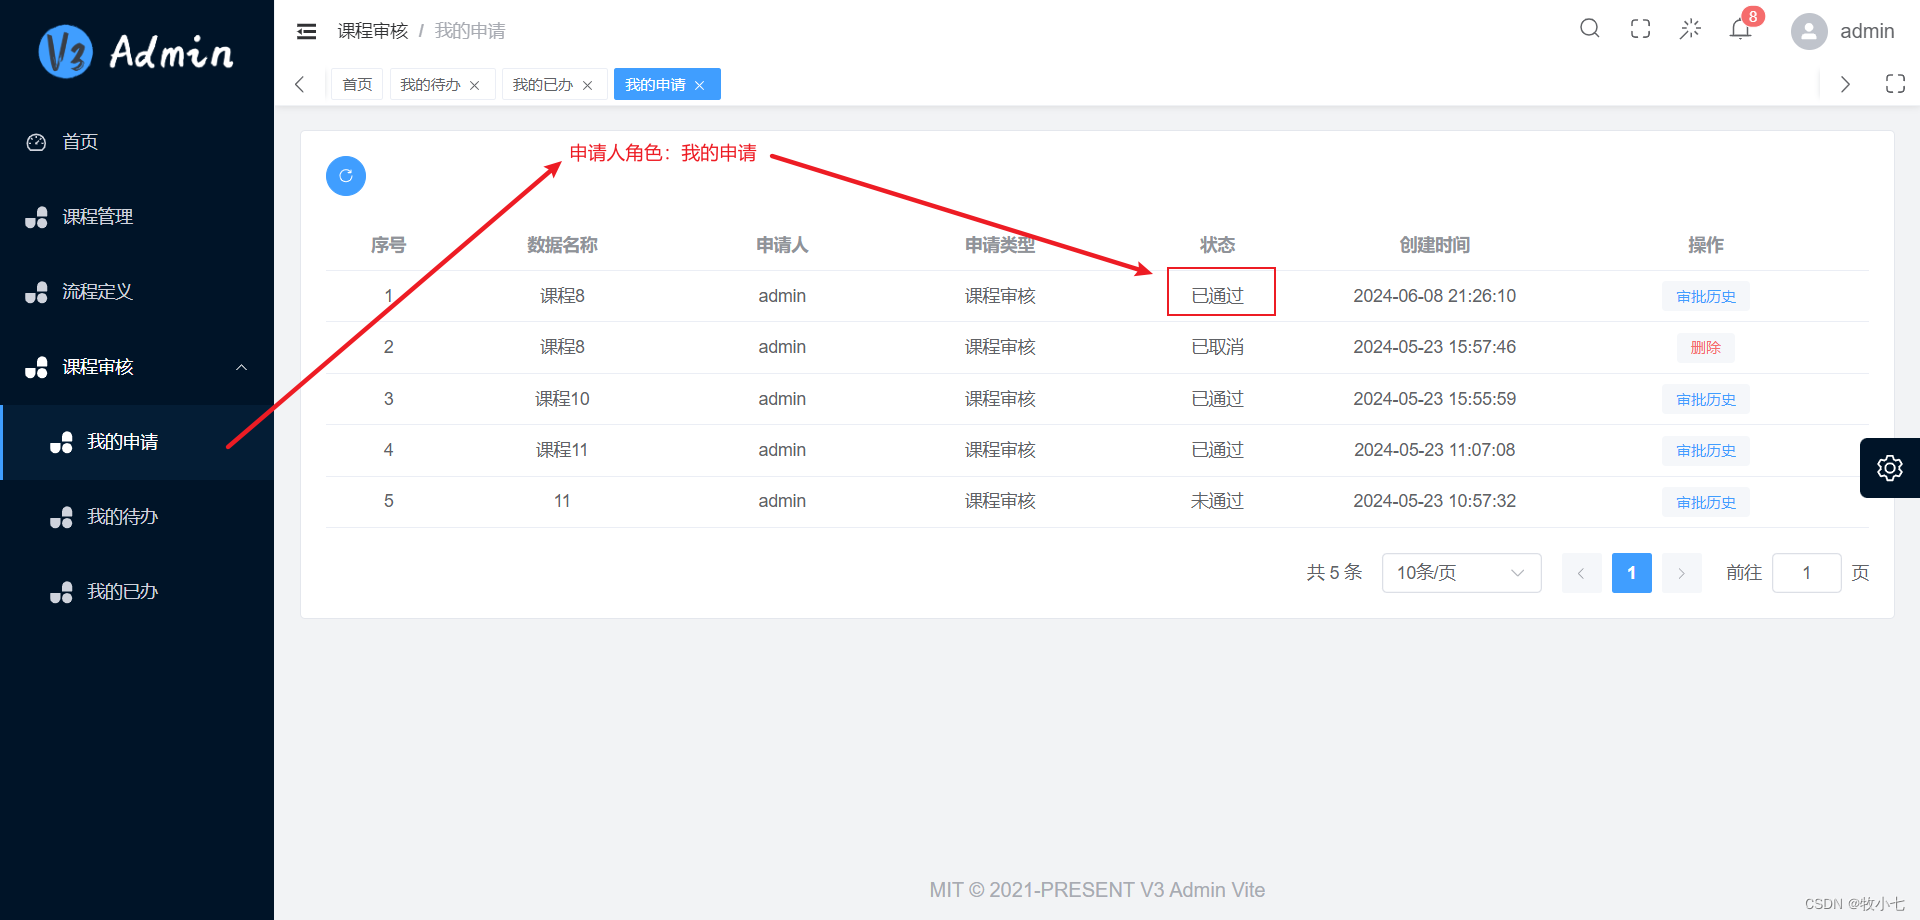Close the 我的申请 tab
The image size is (1920, 920).
pyautogui.click(x=700, y=85)
